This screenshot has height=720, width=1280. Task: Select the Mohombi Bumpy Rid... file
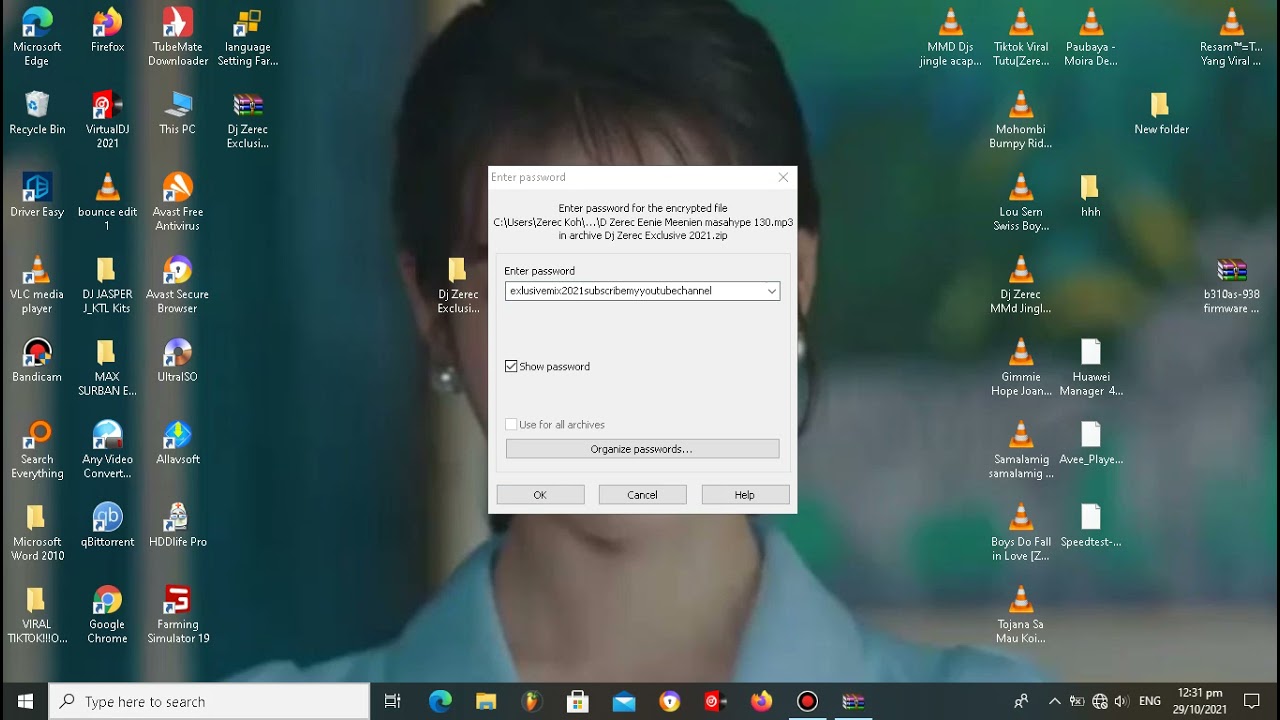click(1021, 120)
